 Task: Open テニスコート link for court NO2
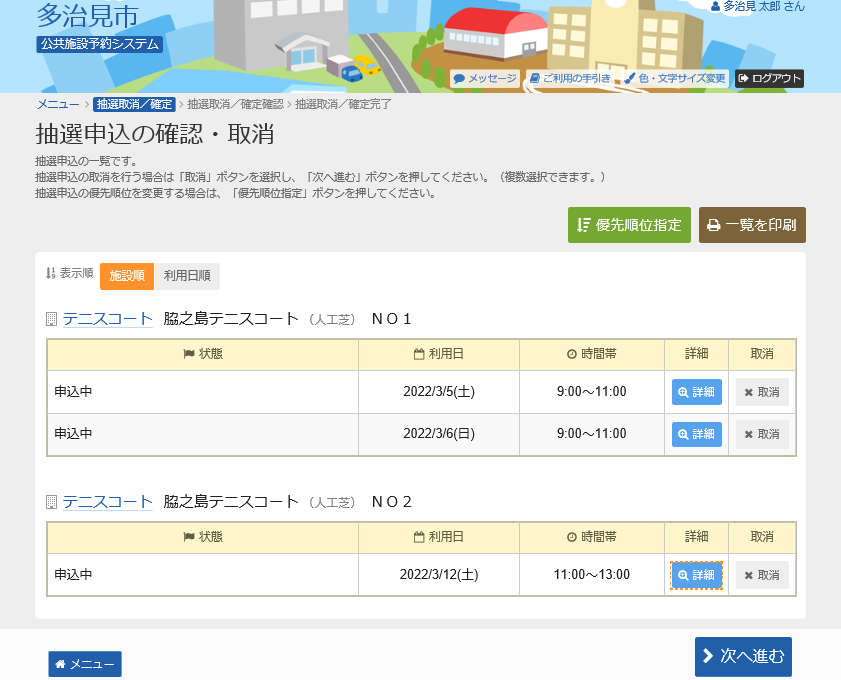point(107,502)
